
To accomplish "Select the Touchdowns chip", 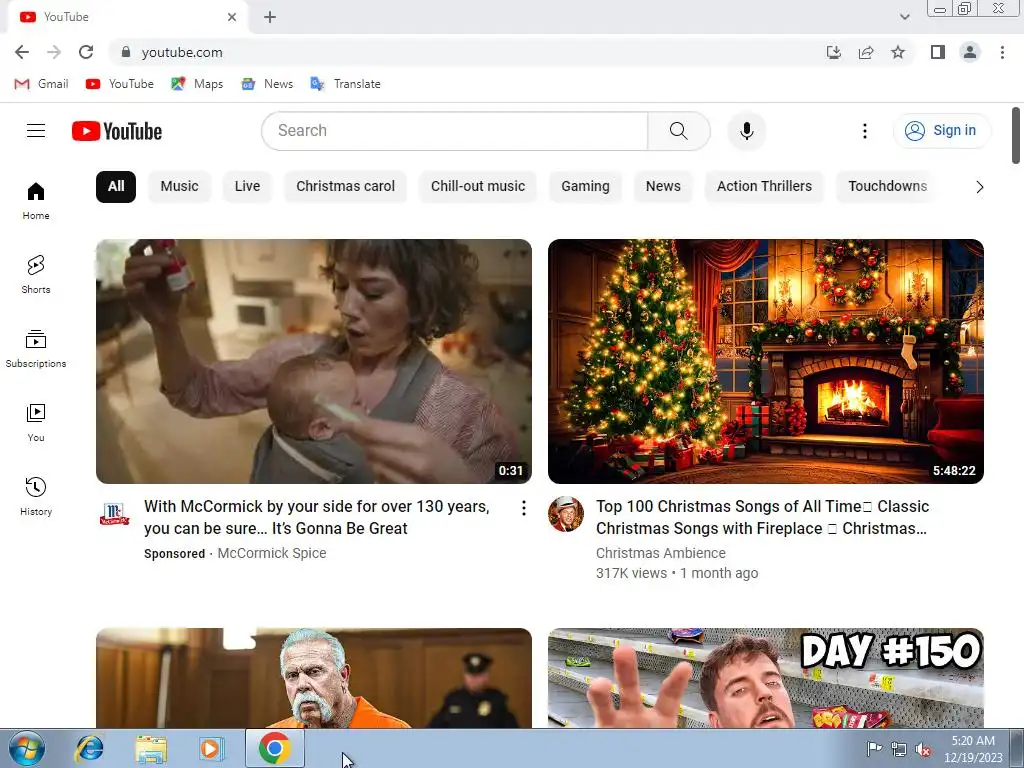I will pos(887,187).
